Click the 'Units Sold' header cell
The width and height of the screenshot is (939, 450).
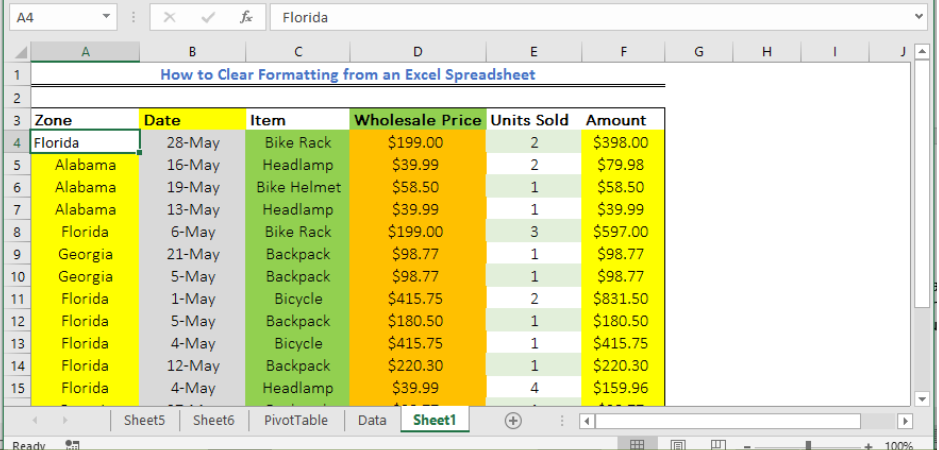pyautogui.click(x=533, y=120)
